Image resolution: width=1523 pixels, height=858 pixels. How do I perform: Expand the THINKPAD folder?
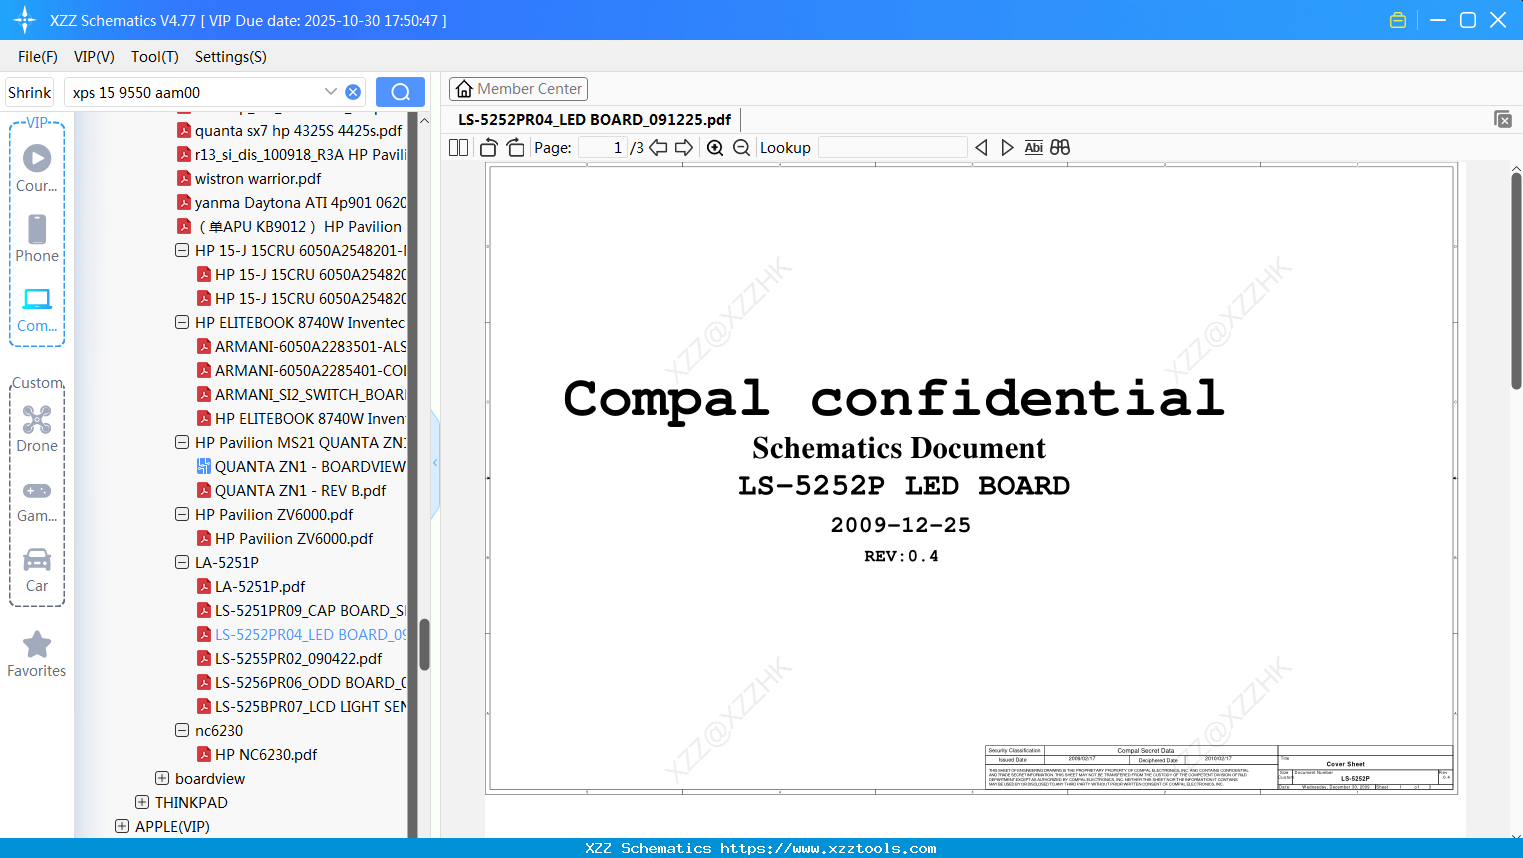pos(142,802)
